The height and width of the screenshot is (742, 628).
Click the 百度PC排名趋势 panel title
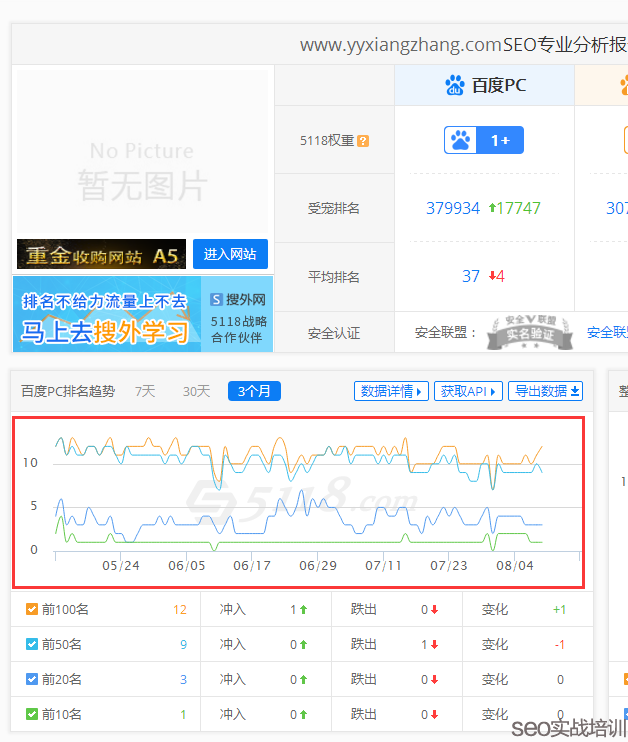[68, 391]
